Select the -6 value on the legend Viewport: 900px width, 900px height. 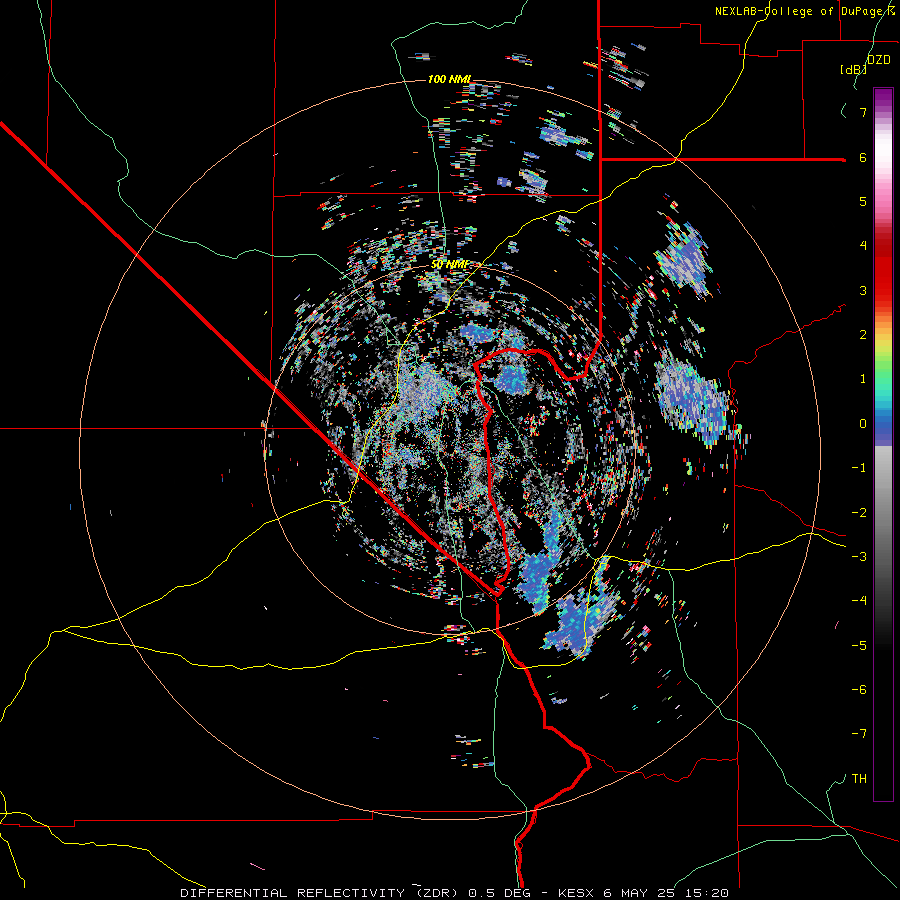859,690
